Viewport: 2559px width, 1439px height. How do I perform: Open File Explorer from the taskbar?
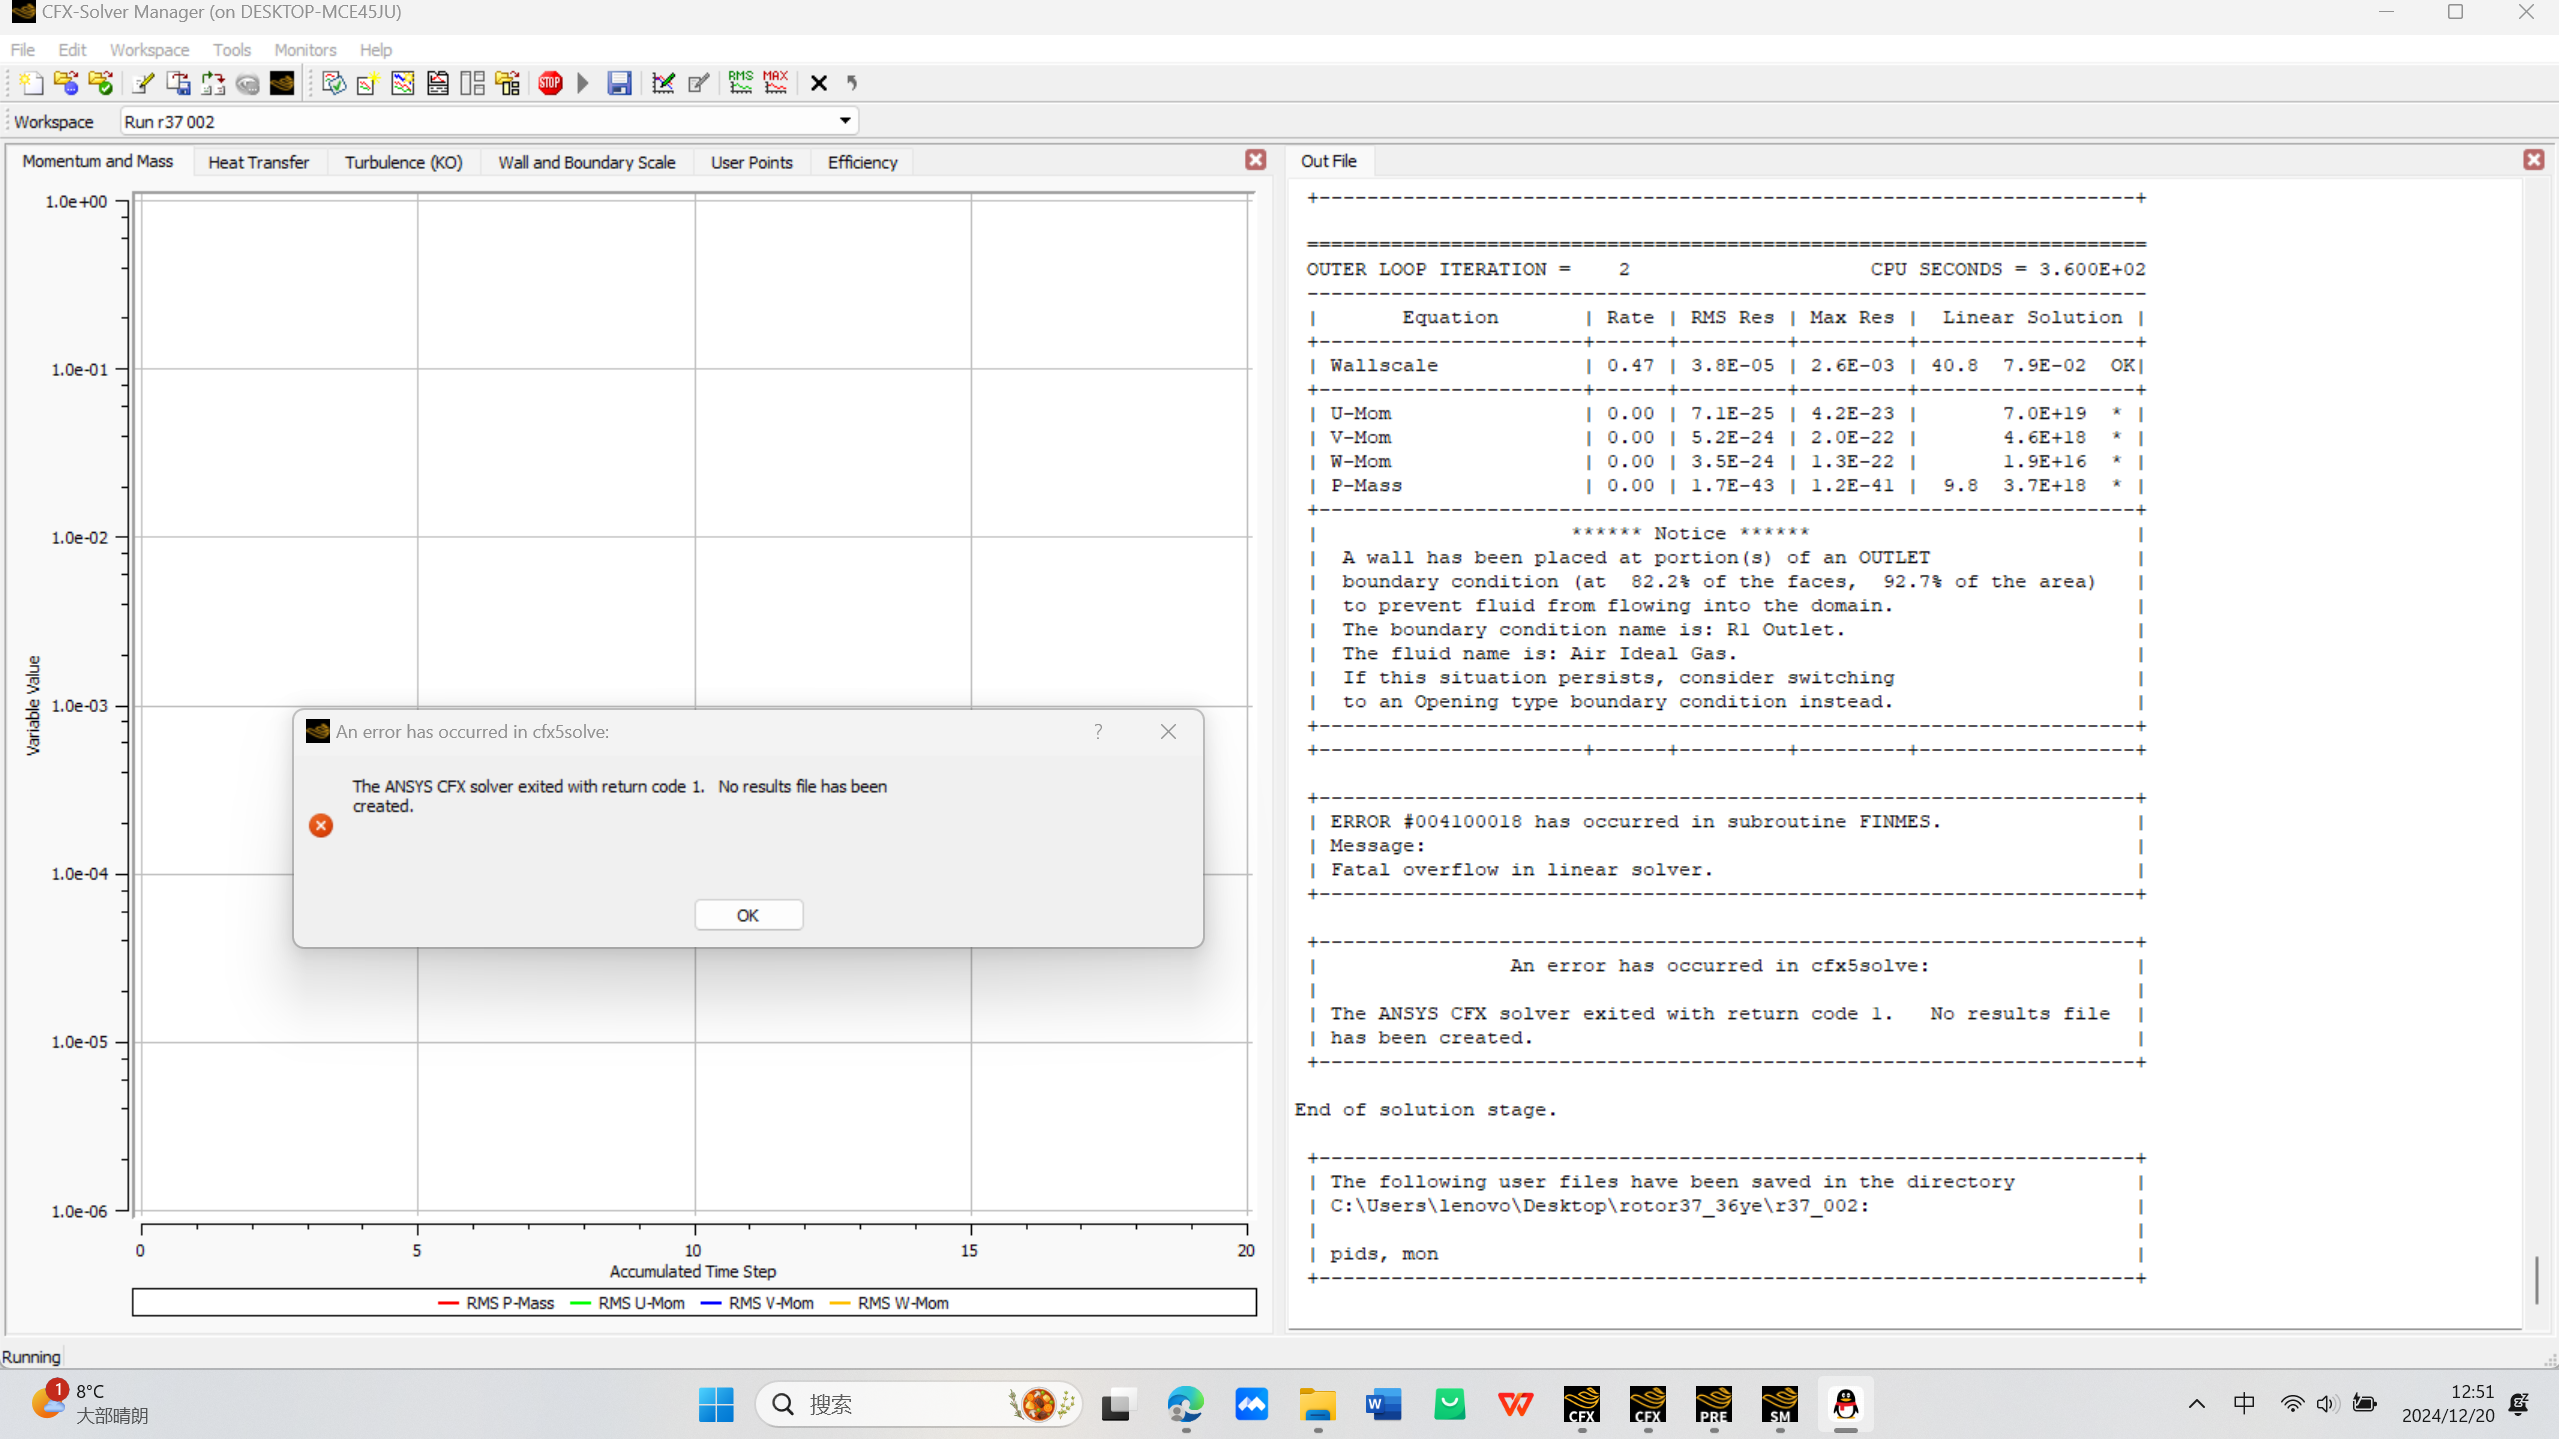pyautogui.click(x=1317, y=1405)
